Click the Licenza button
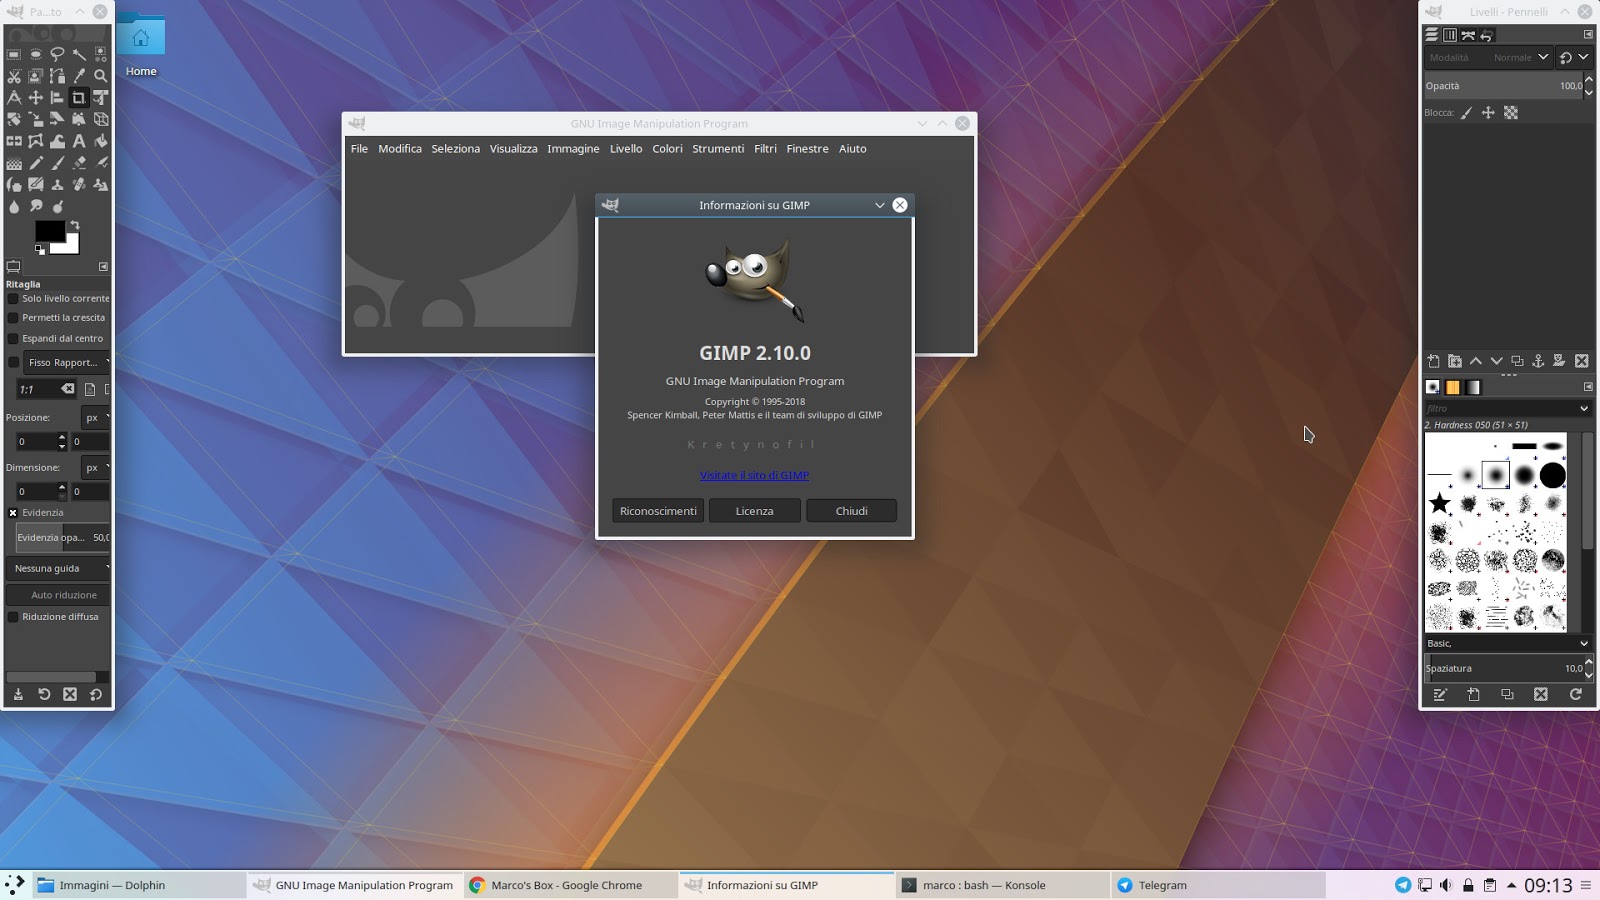 pos(755,511)
